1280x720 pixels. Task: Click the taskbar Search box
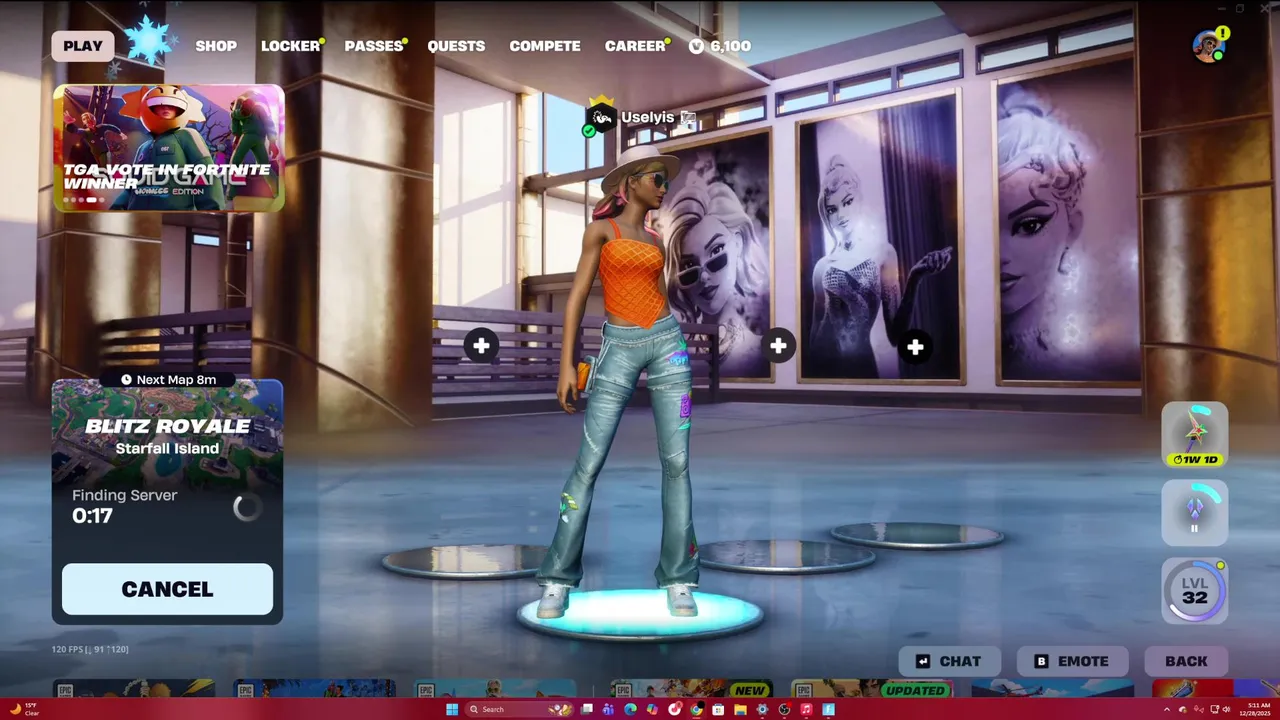[x=519, y=709]
